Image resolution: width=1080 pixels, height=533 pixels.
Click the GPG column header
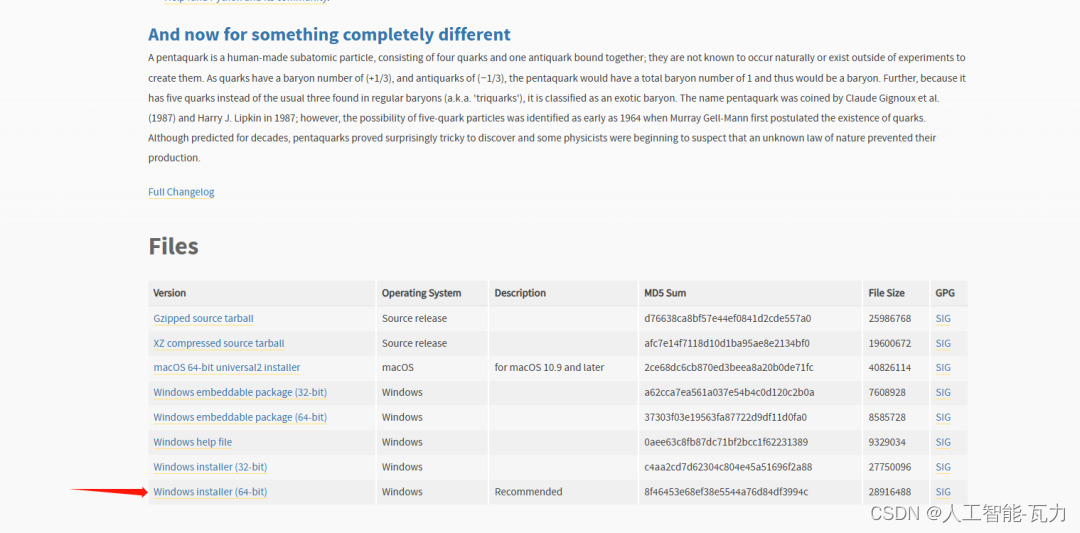tap(945, 293)
